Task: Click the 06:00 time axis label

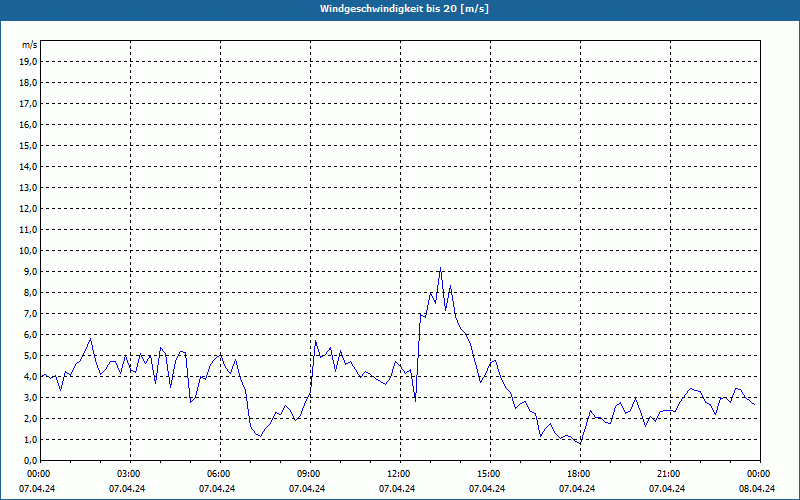Action: tap(220, 474)
